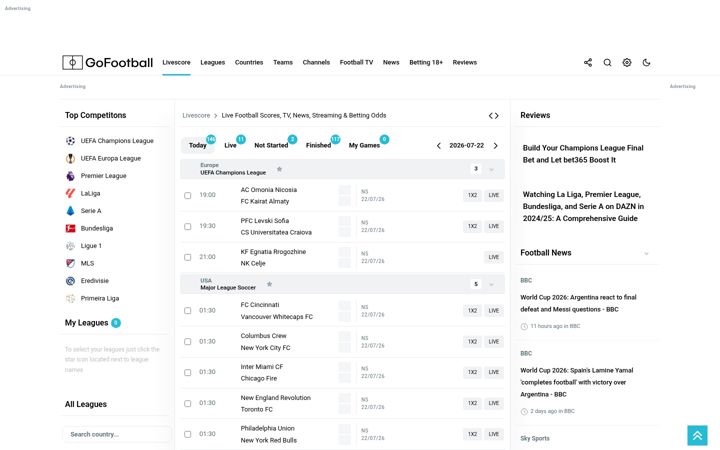Click the Search country input field
The image size is (720, 450).
pos(117,434)
